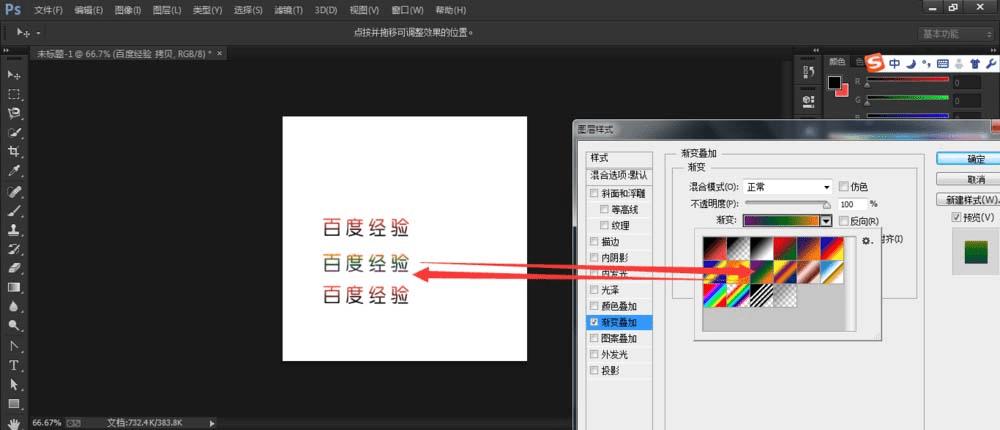Enable the 外发光 checkbox
Viewport: 1000px width, 430px height.
pos(594,354)
